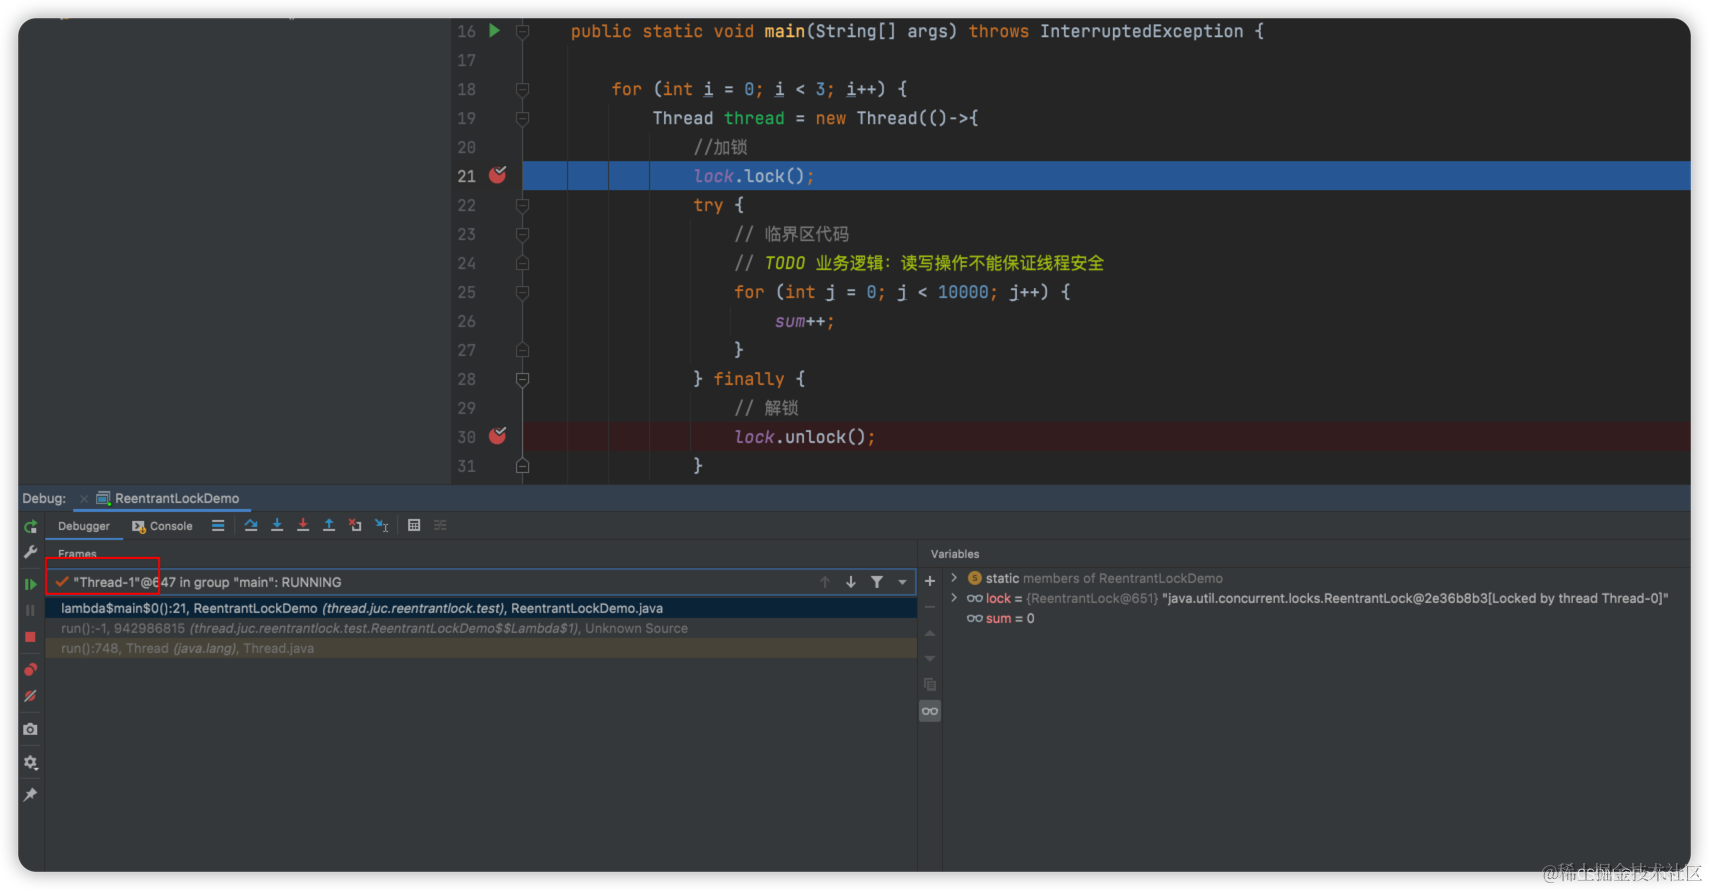The height and width of the screenshot is (890, 1709).
Task: Switch to Debugger tab
Action: point(84,526)
